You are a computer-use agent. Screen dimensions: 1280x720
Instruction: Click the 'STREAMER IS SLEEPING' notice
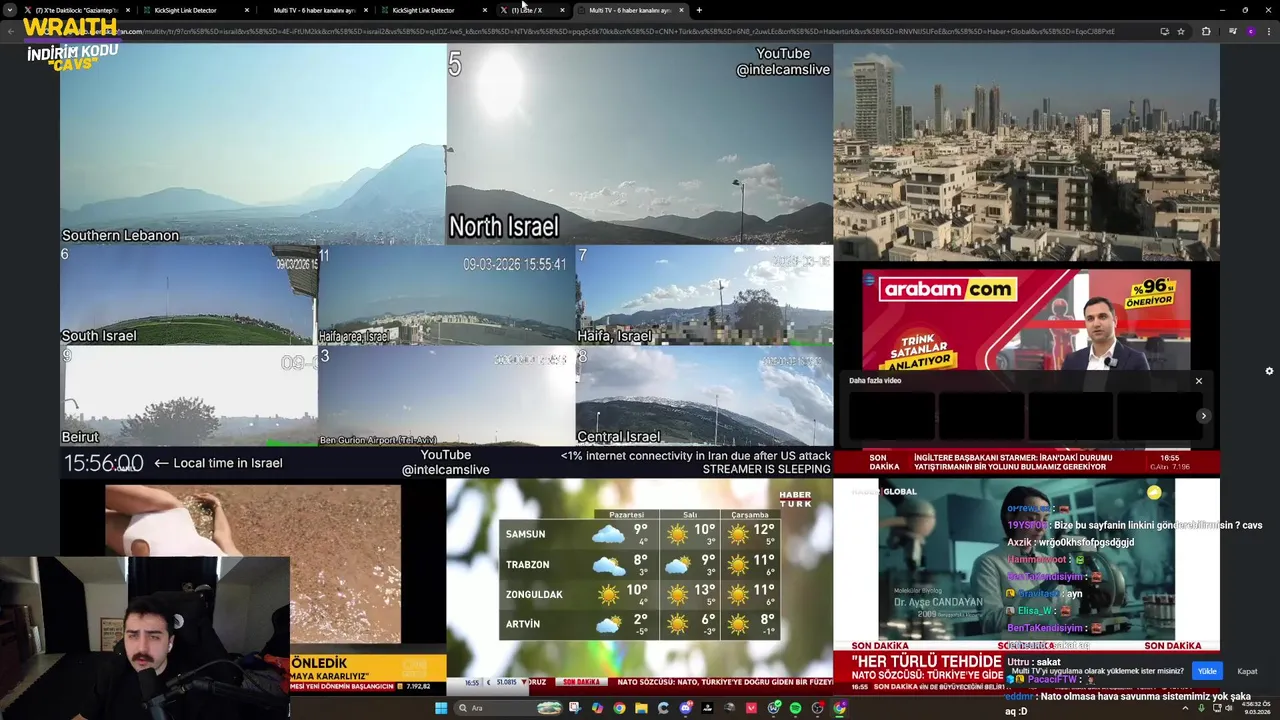pyautogui.click(x=766, y=469)
